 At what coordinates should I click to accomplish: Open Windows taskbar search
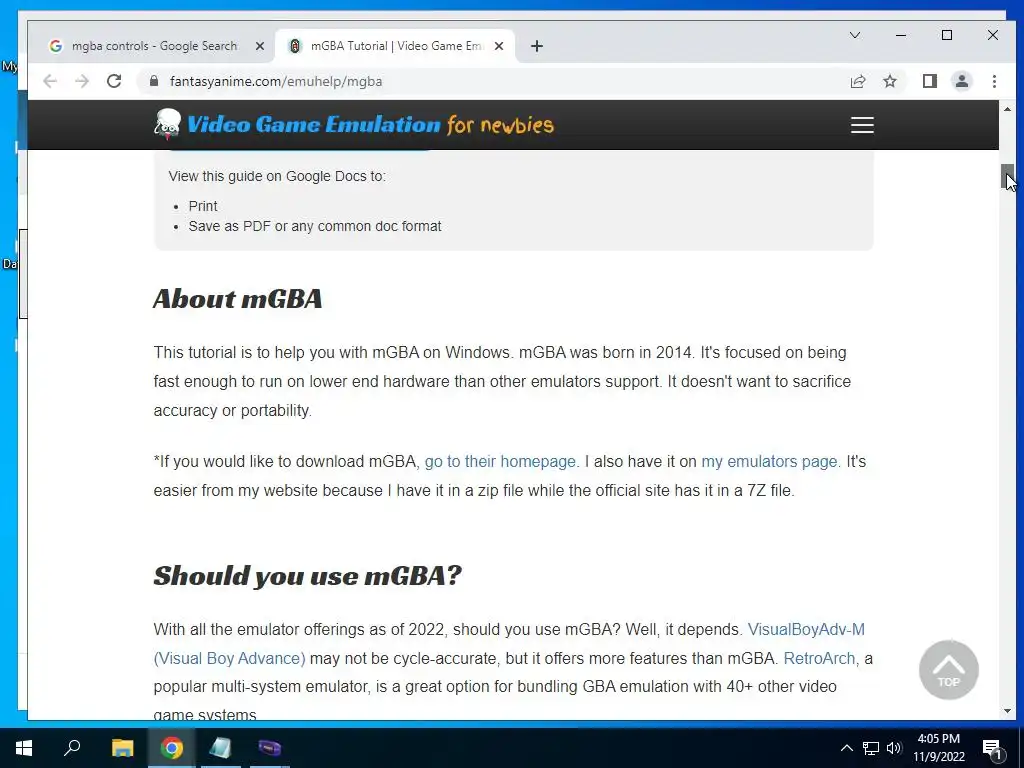click(x=72, y=748)
